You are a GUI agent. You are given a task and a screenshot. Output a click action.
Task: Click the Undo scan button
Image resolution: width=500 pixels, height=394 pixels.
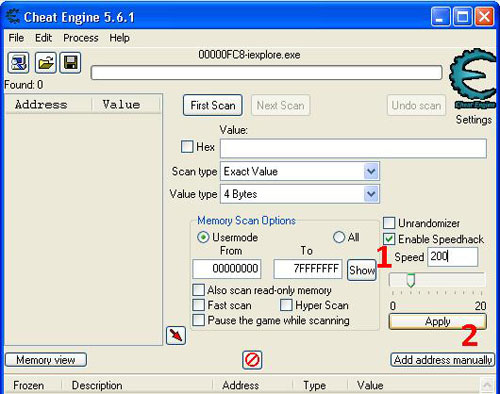416,105
